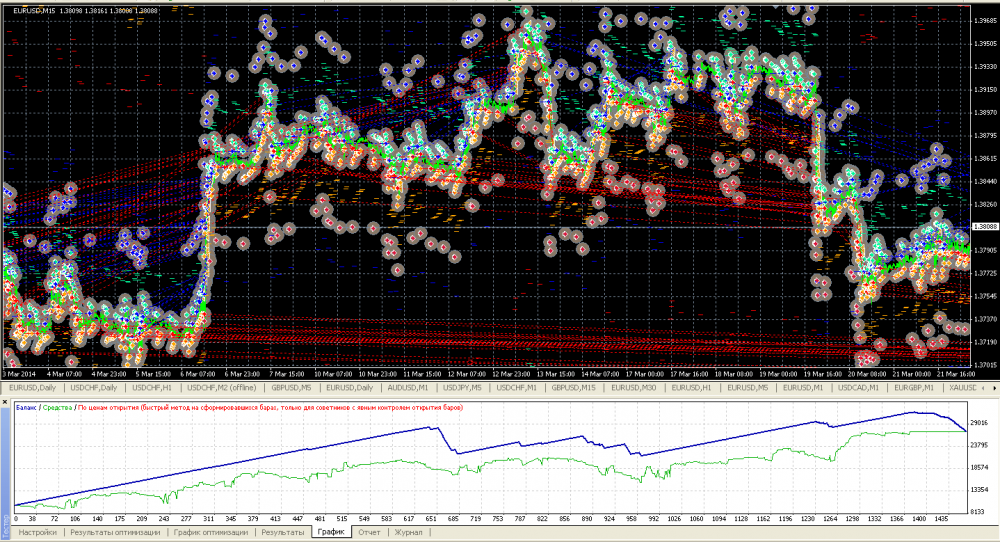Click the Средства legend label
Screen dimensions: 1000x542
pyautogui.click(x=57, y=407)
